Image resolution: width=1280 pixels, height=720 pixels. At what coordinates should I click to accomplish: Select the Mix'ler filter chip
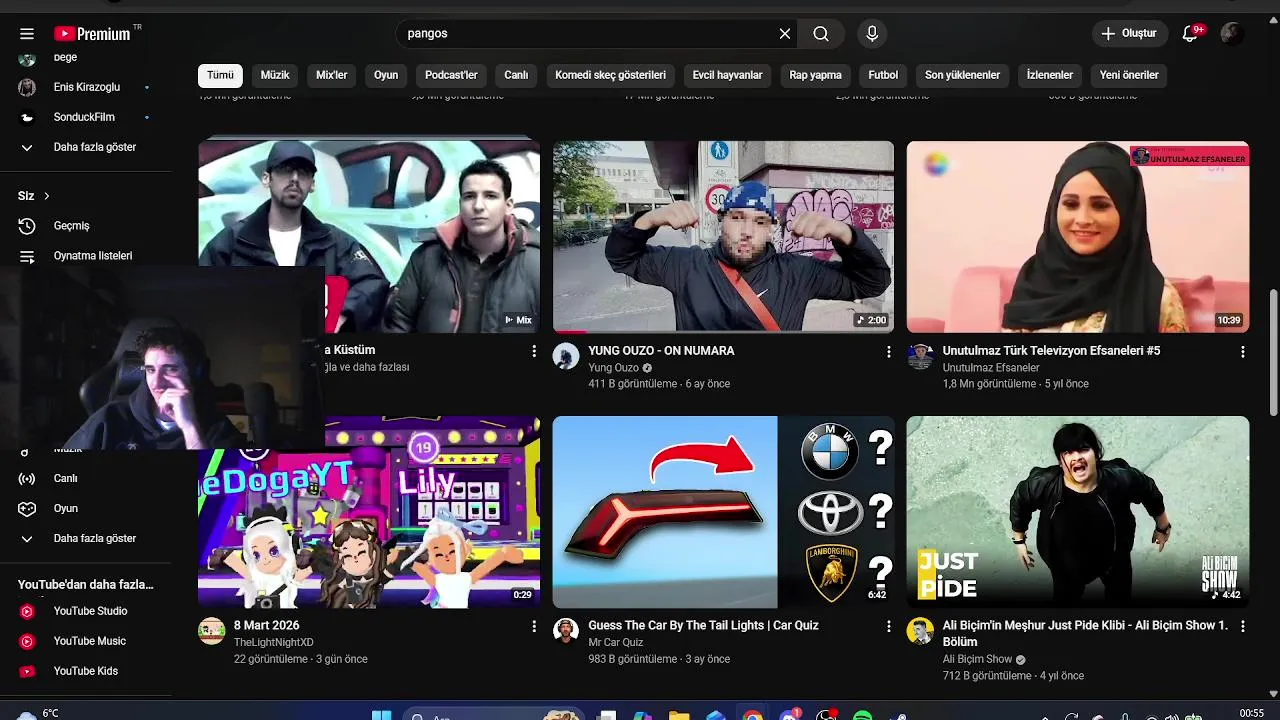click(331, 75)
